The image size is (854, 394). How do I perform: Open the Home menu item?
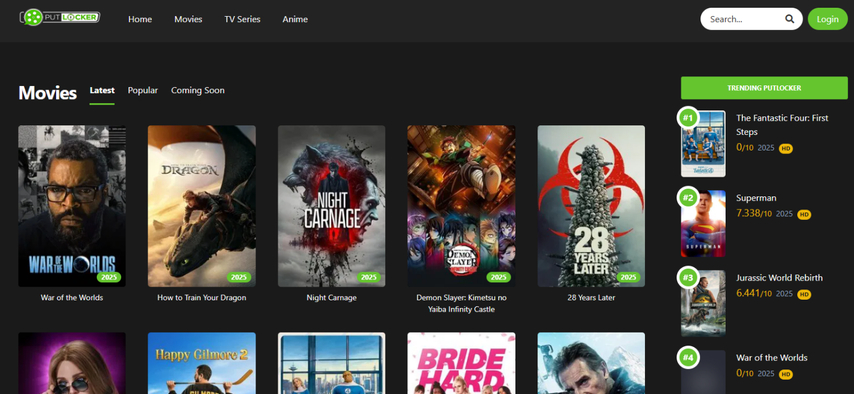tap(140, 19)
